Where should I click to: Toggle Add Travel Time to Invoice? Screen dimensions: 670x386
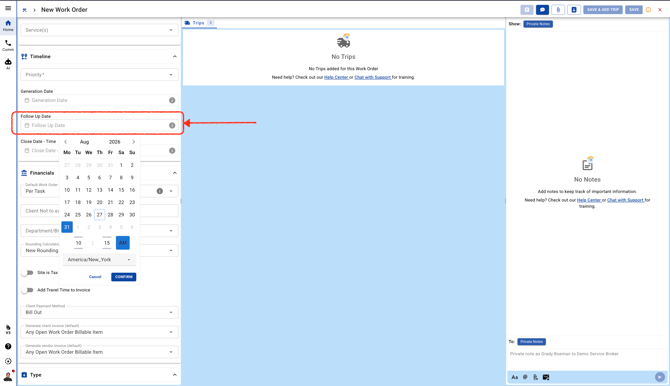27,290
